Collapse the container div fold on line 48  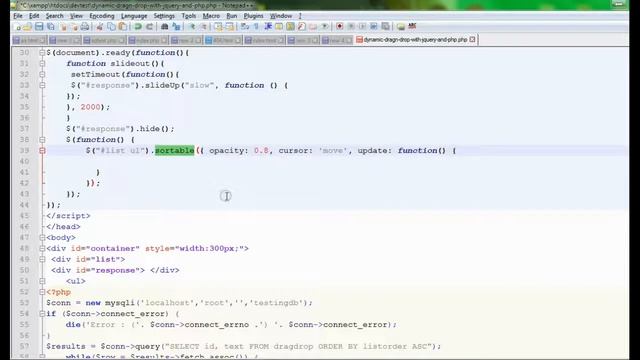pyautogui.click(x=42, y=249)
